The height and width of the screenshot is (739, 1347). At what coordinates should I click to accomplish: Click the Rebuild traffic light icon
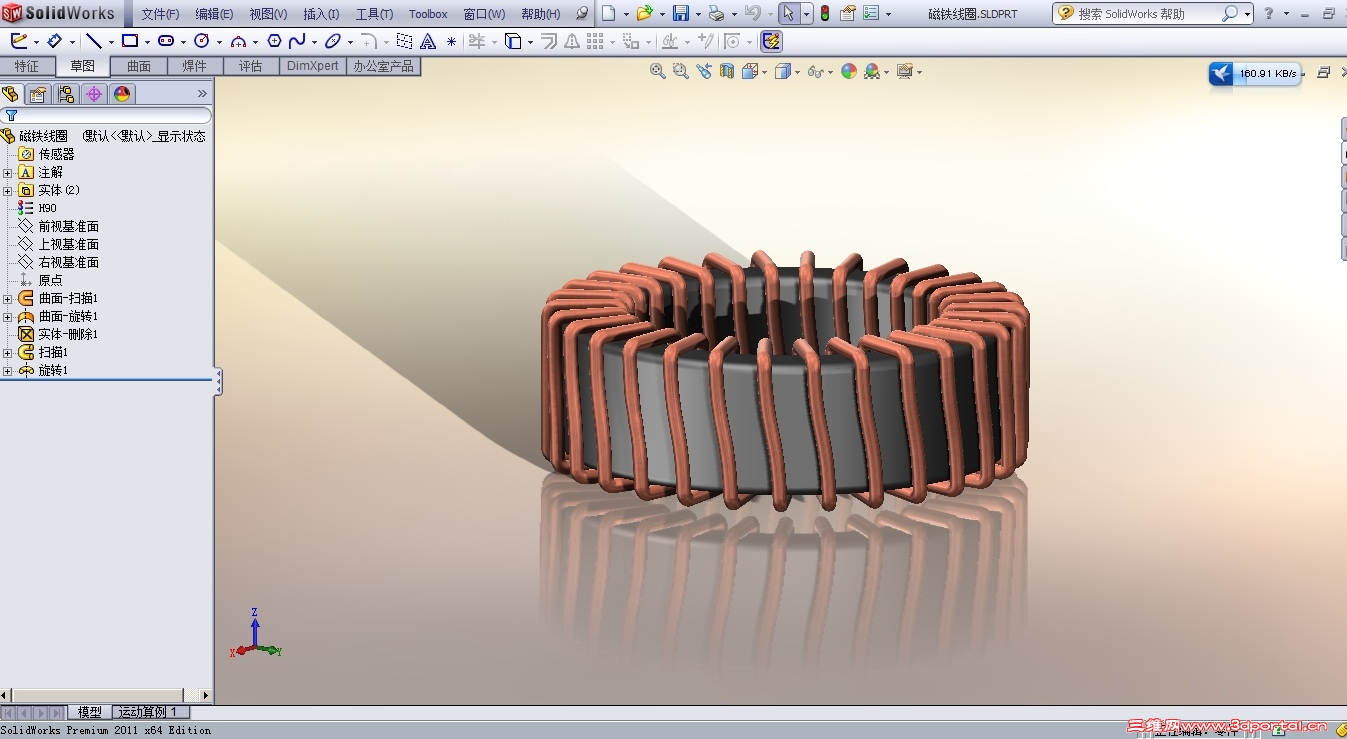[x=825, y=13]
